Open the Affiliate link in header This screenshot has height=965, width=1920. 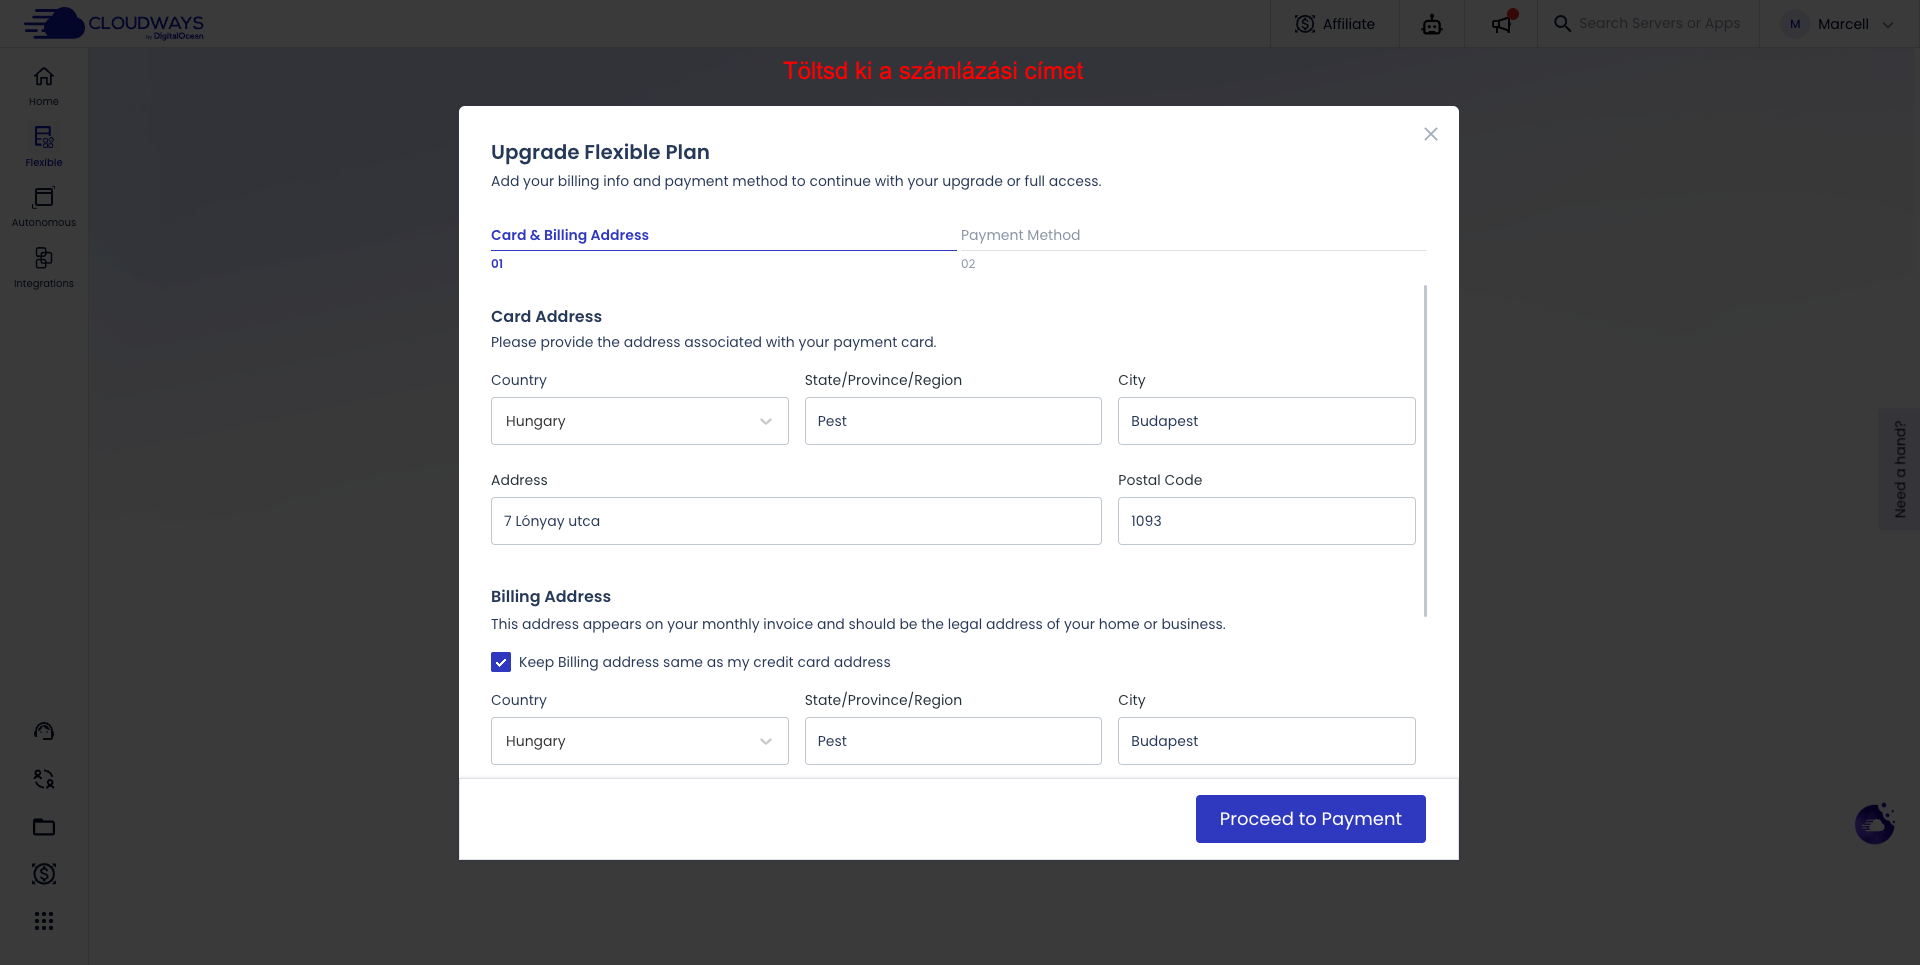coord(1335,24)
